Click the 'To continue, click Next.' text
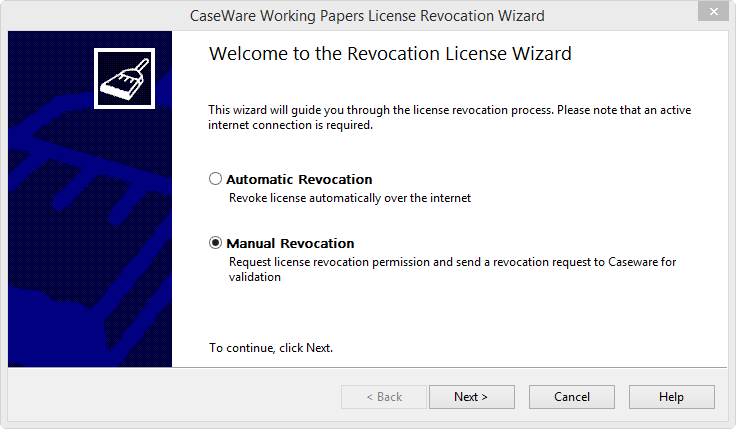The image size is (736, 429). (271, 348)
